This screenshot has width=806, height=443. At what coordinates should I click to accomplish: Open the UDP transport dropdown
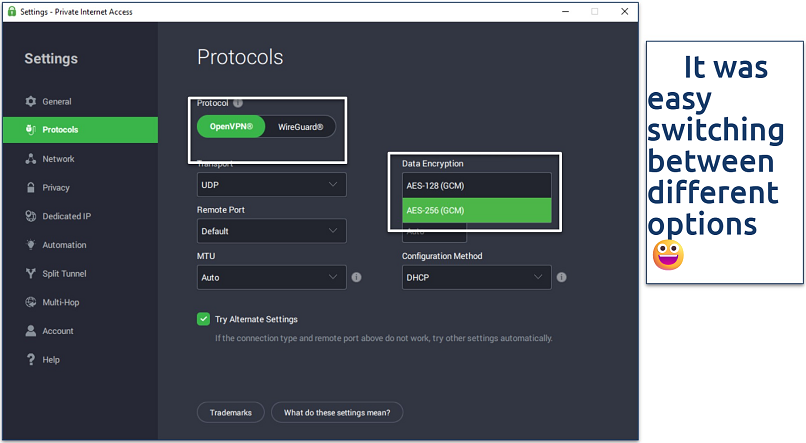tap(271, 184)
